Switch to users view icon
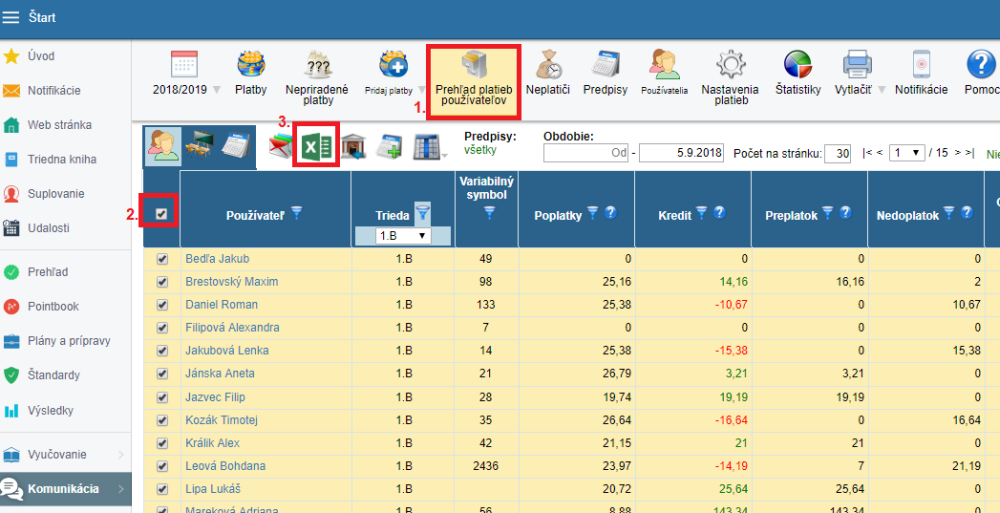The image size is (1000, 513). point(164,147)
